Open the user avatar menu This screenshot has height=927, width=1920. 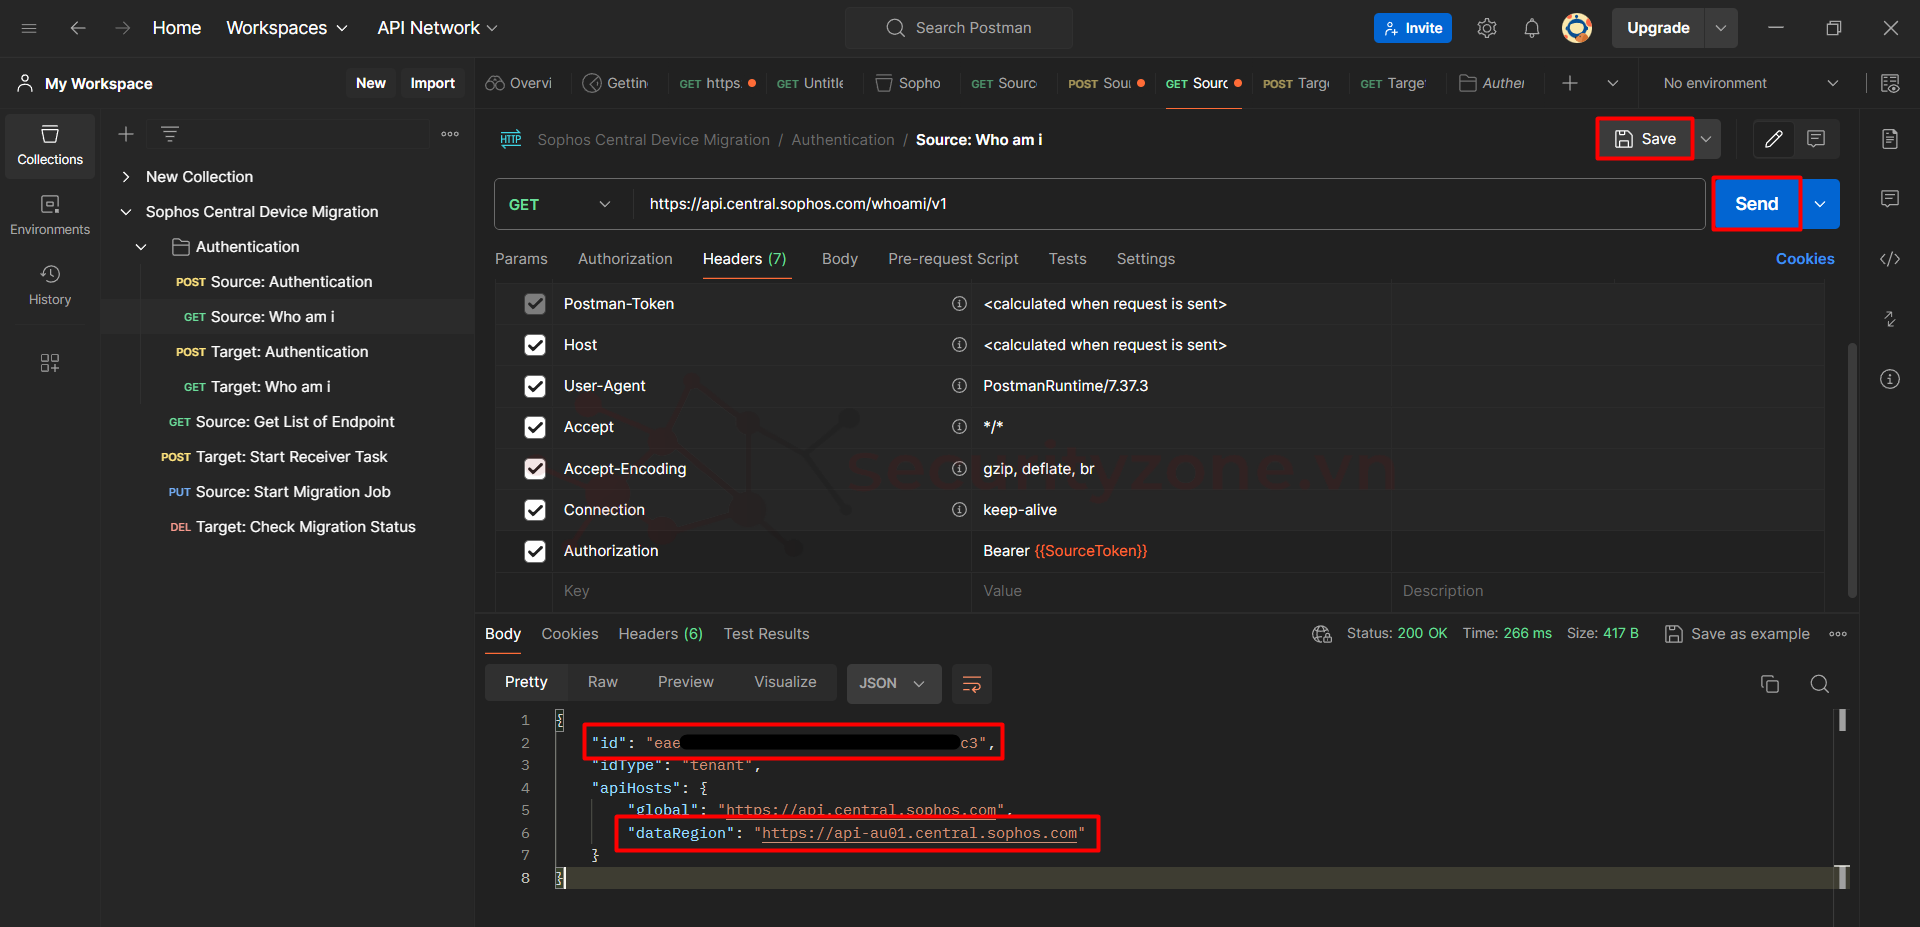click(1577, 28)
